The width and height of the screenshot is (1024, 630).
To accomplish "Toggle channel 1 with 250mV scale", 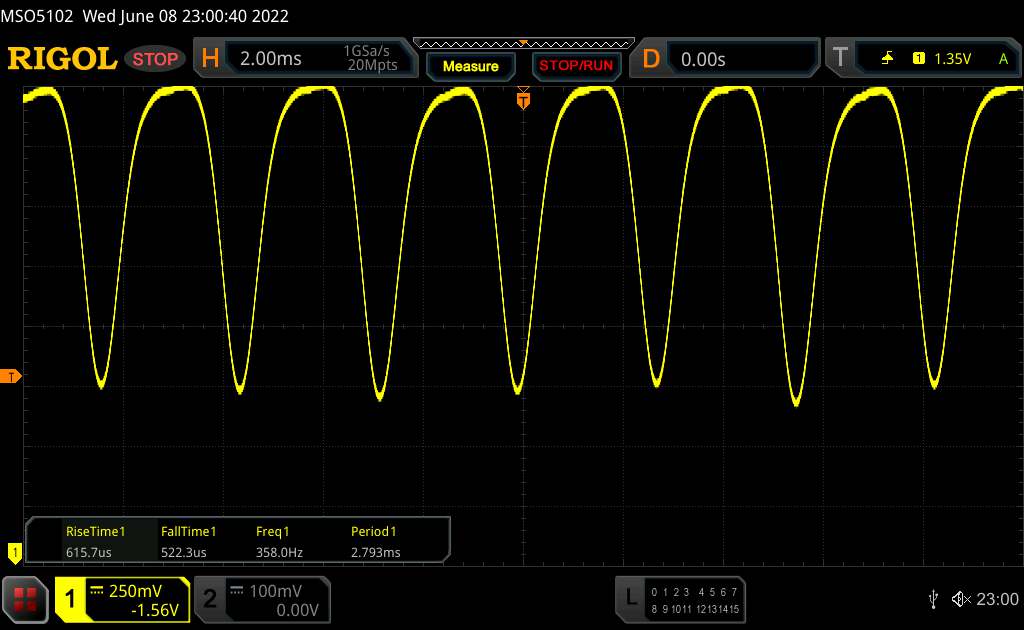I will tap(122, 599).
